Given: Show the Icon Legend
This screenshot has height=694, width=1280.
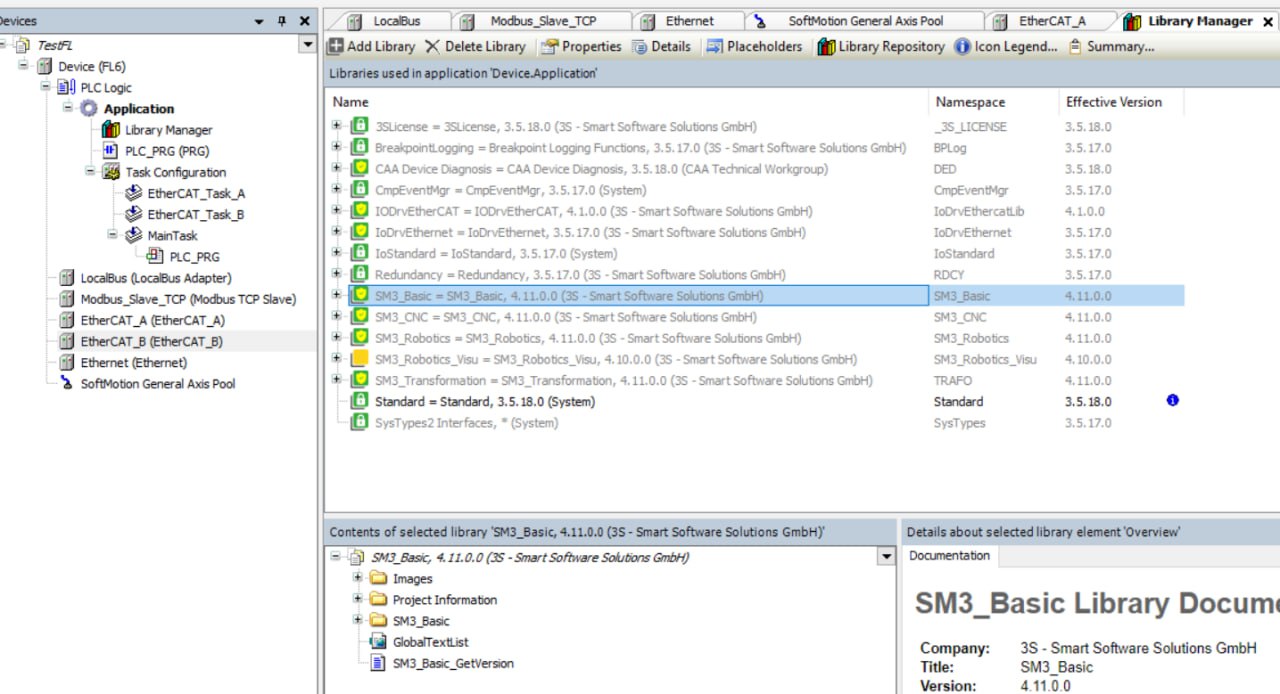Looking at the screenshot, I should pyautogui.click(x=1006, y=46).
